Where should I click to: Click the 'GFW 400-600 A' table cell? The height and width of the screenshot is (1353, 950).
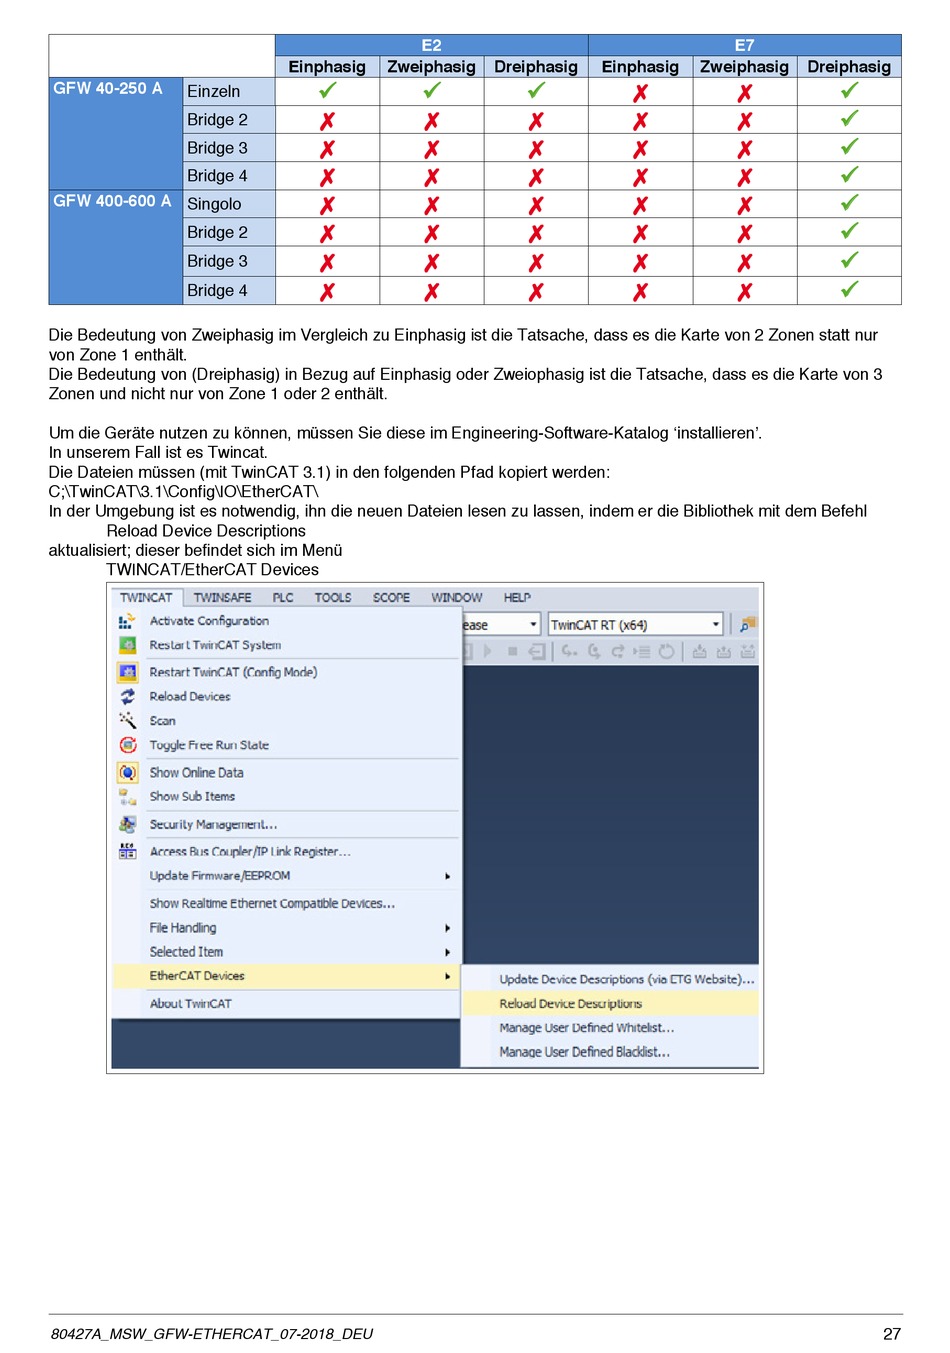pos(115,247)
